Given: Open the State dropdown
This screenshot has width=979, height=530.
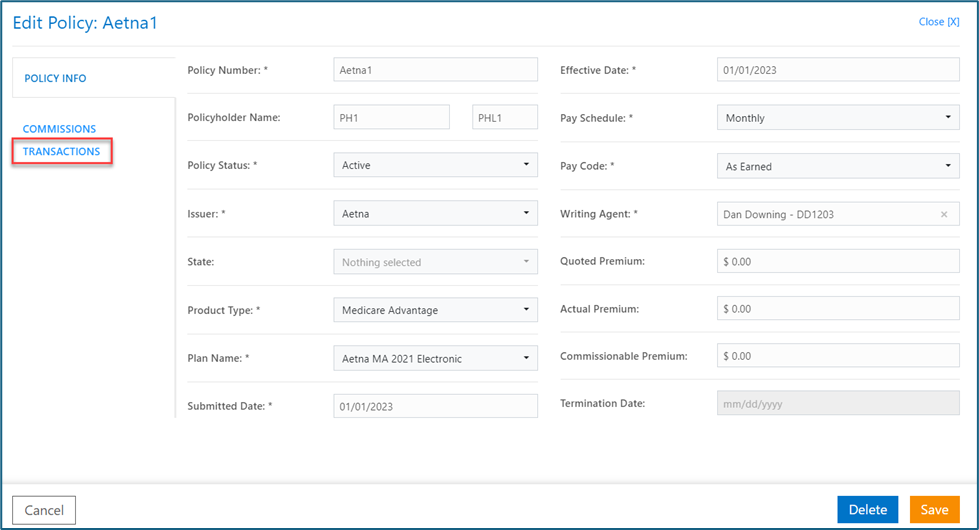Looking at the screenshot, I should coord(435,262).
